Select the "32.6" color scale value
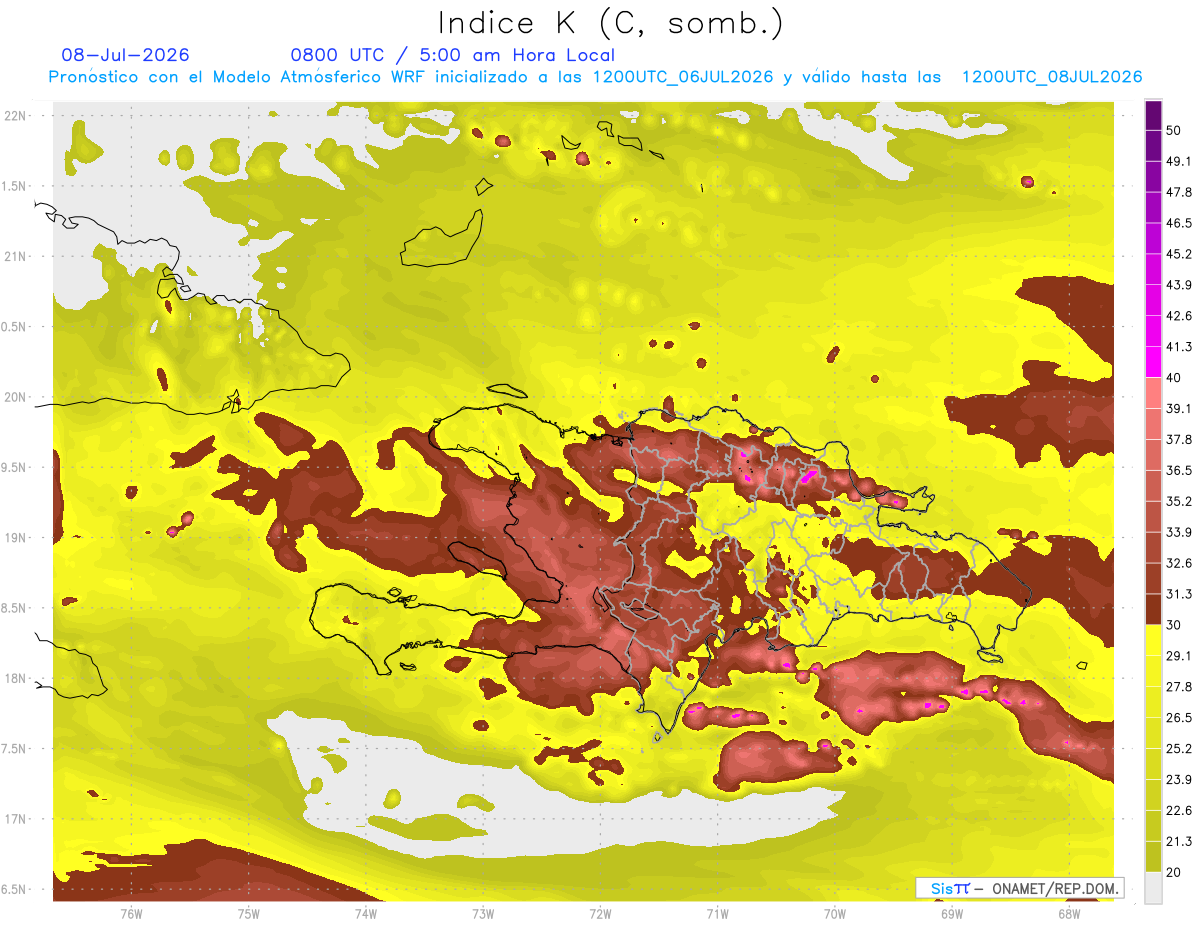Image resolution: width=1200 pixels, height=927 pixels. pos(1179,563)
